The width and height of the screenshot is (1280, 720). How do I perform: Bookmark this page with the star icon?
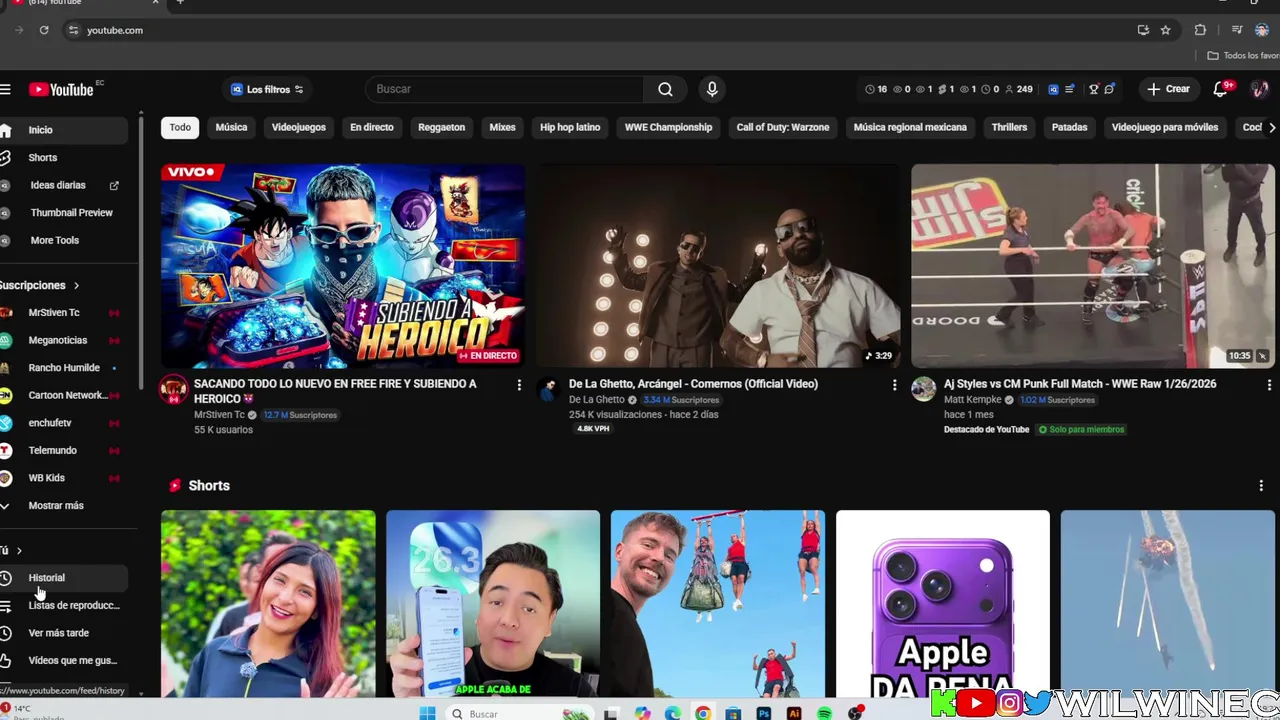pos(1165,30)
